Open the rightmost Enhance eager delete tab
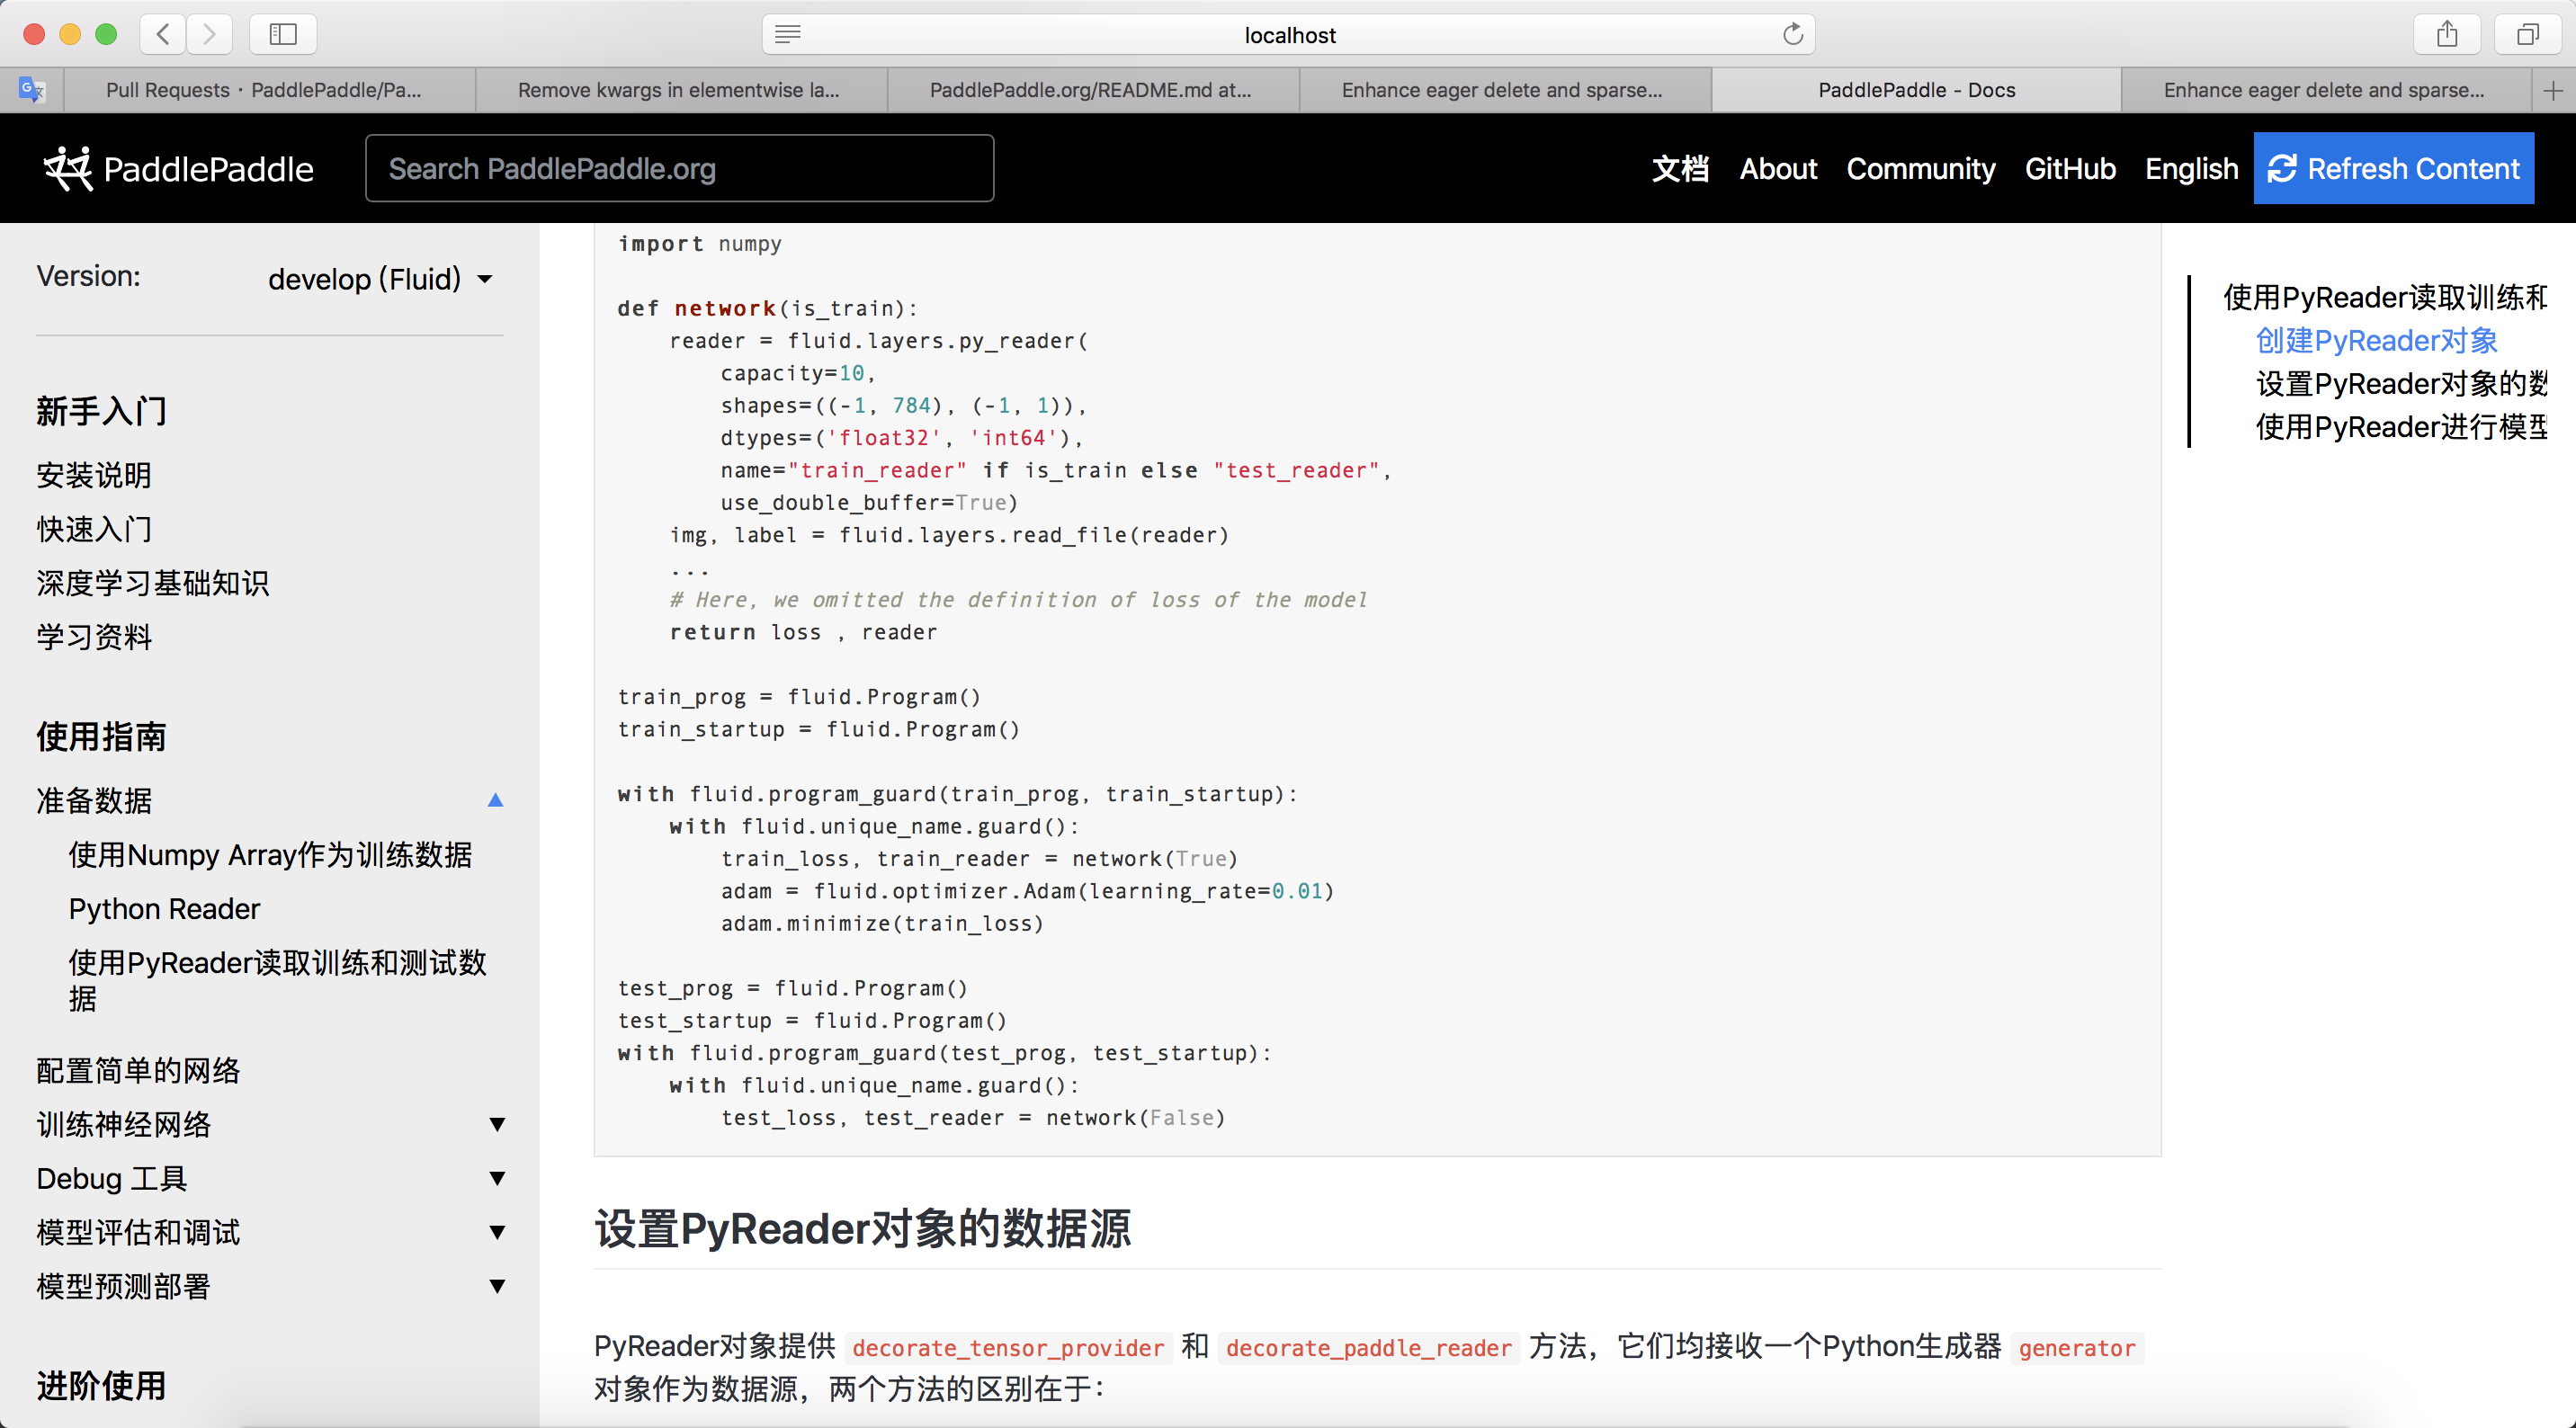Screen dimensions: 2576x1428 pos(2324,90)
